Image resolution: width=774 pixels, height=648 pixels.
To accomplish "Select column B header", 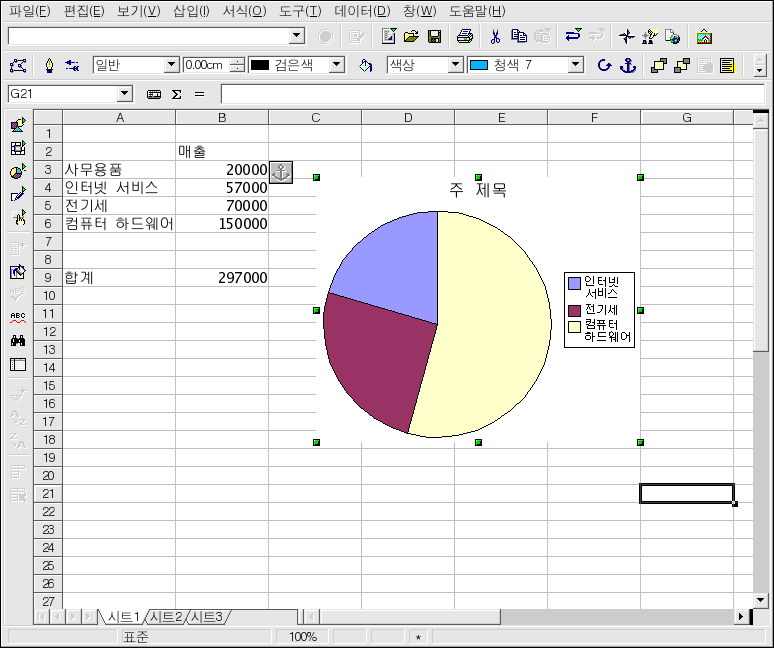I will point(222,118).
